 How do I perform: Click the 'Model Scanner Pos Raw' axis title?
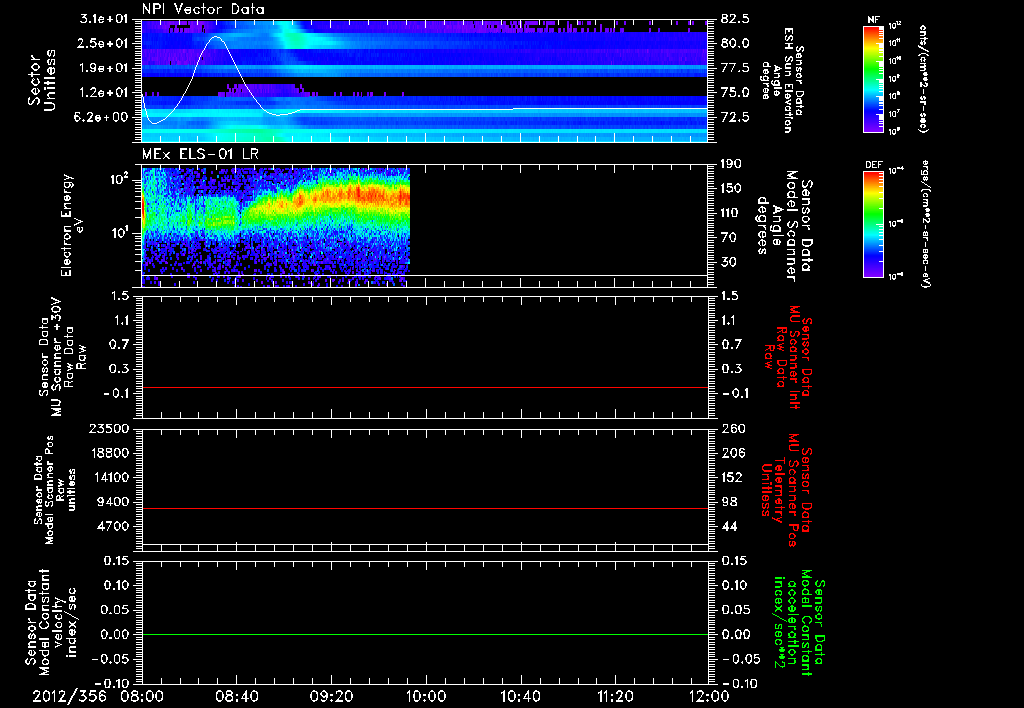56,490
